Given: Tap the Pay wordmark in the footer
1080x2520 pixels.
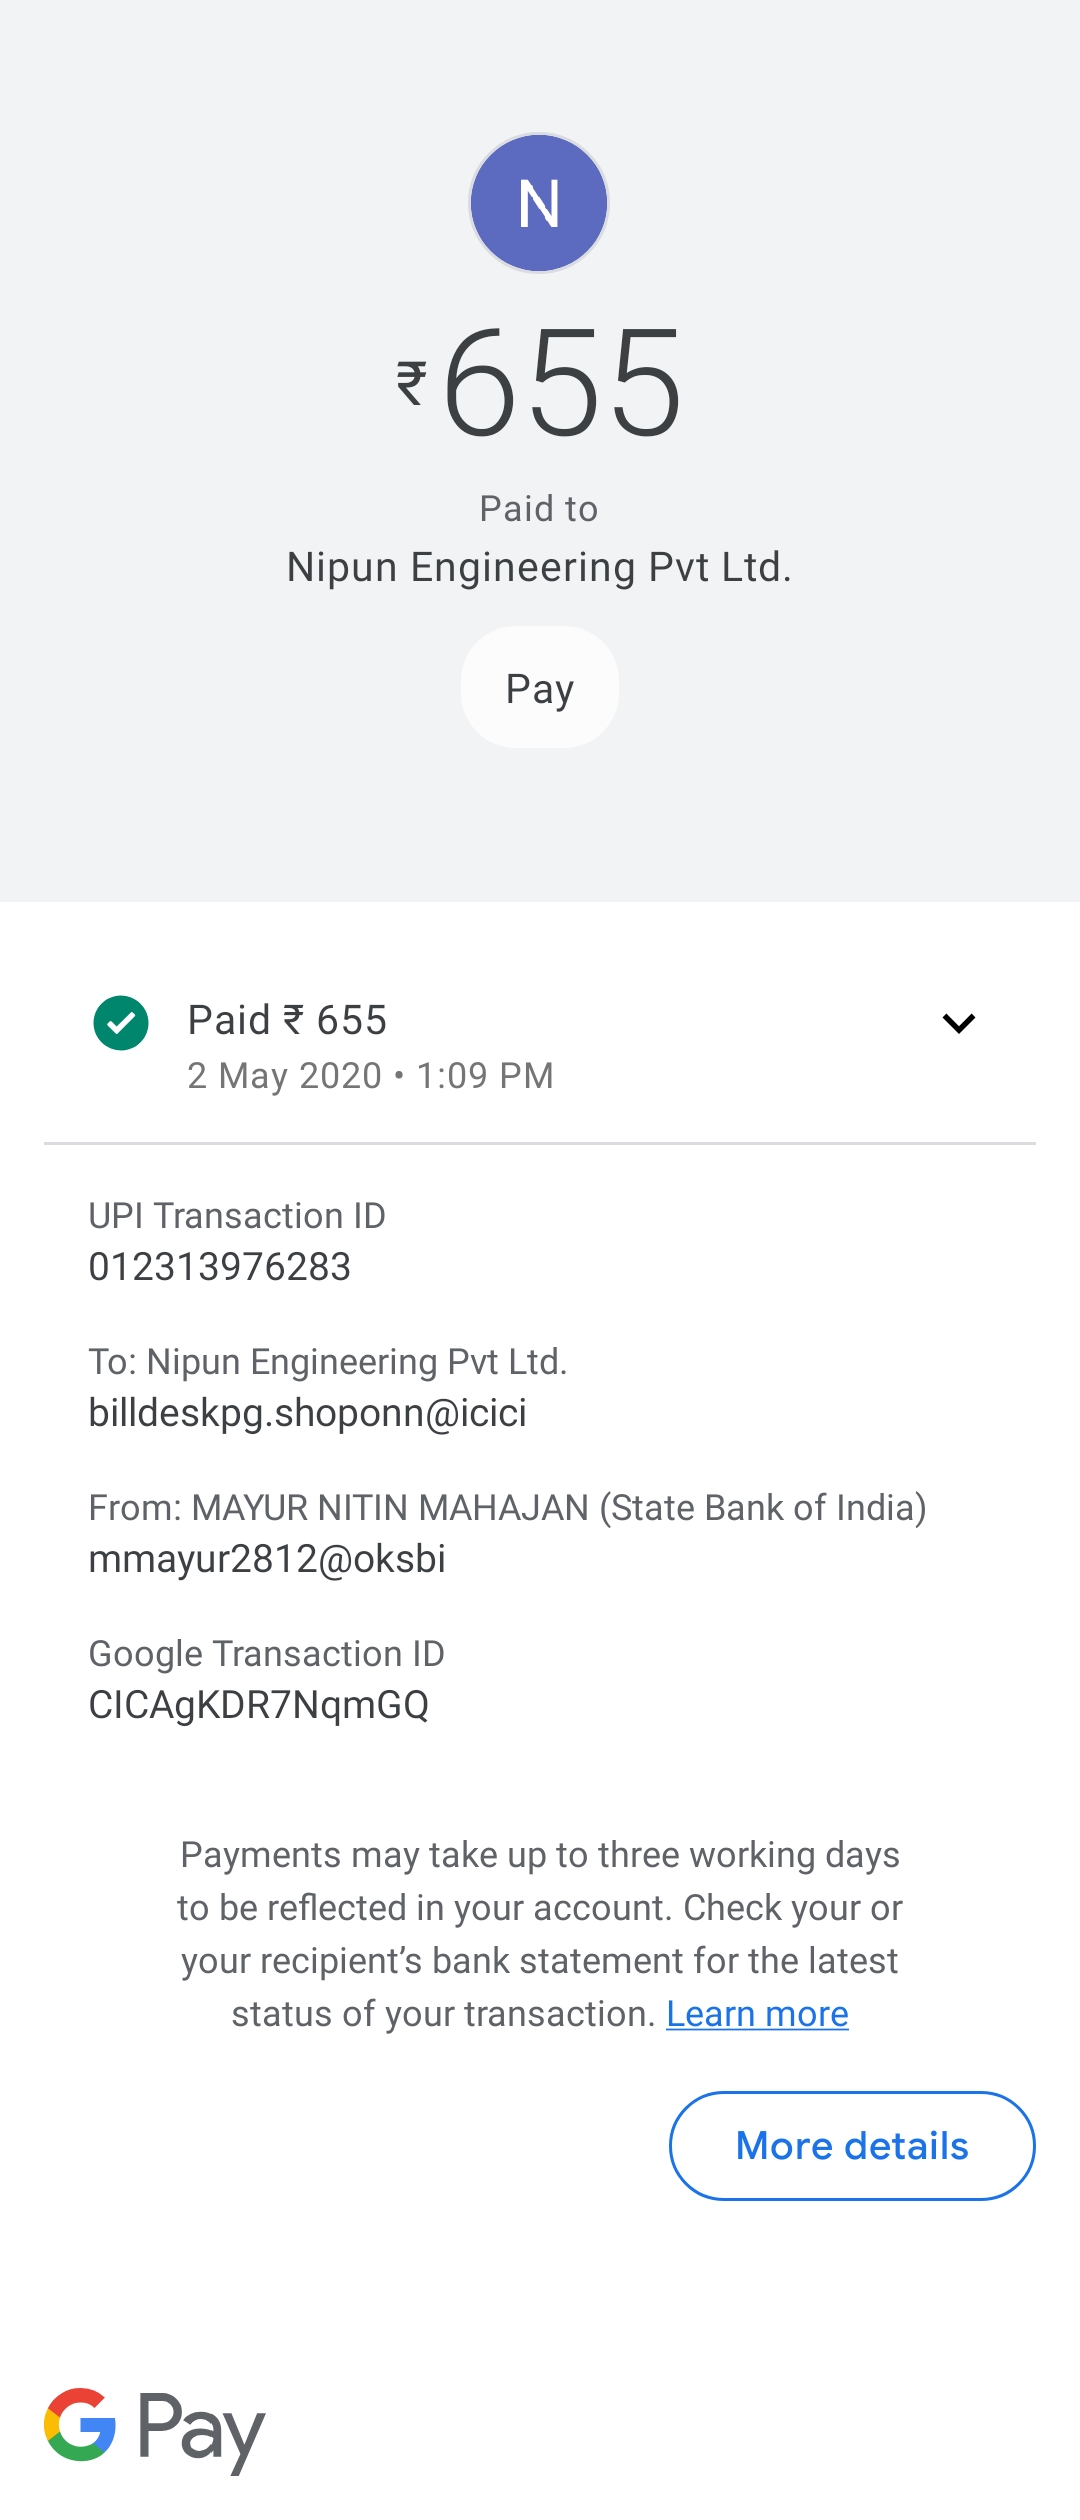Looking at the screenshot, I should [x=201, y=2431].
